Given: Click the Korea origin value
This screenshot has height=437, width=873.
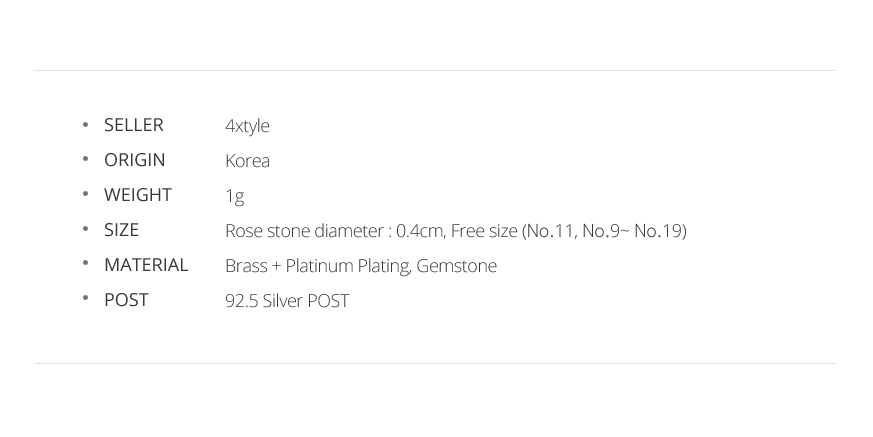Looking at the screenshot, I should click(x=247, y=161).
